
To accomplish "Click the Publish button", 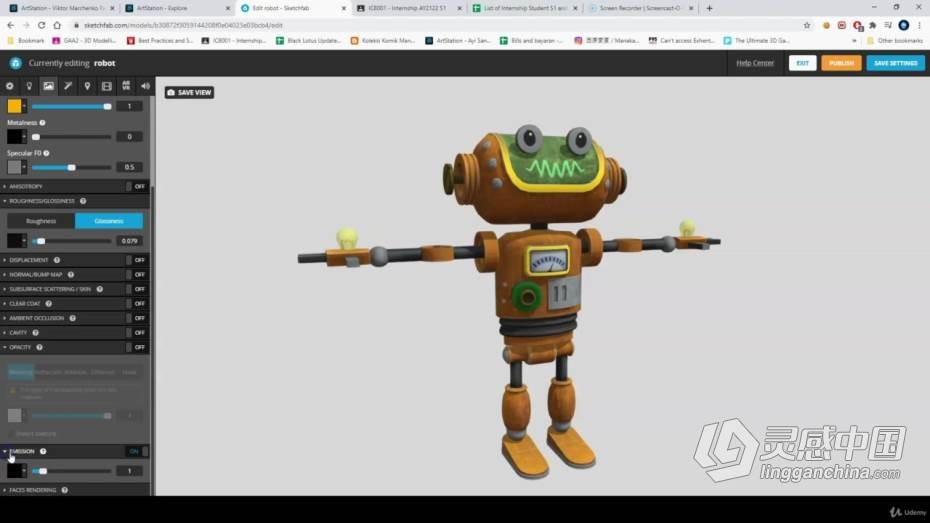I will (841, 63).
